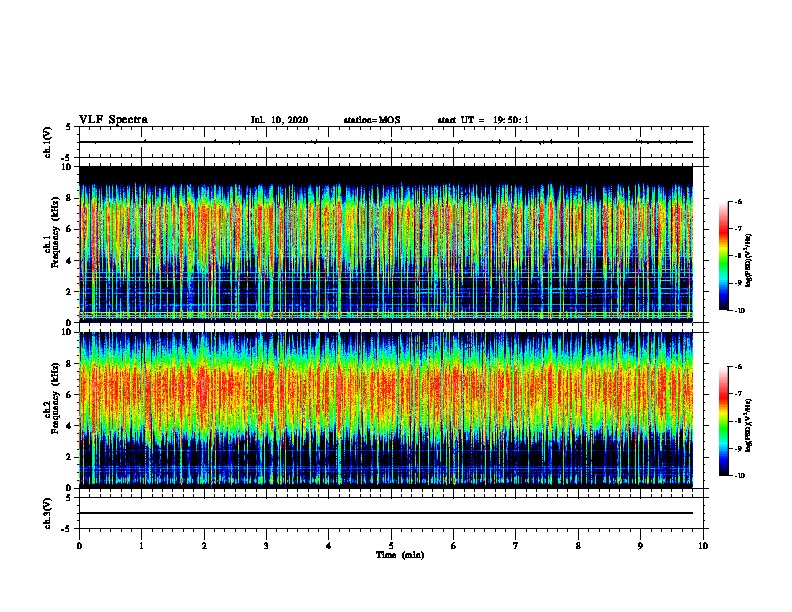Click the ch.2 spectrogram plot area
Image resolution: width=792 pixels, height=612 pixels.
[x=386, y=410]
